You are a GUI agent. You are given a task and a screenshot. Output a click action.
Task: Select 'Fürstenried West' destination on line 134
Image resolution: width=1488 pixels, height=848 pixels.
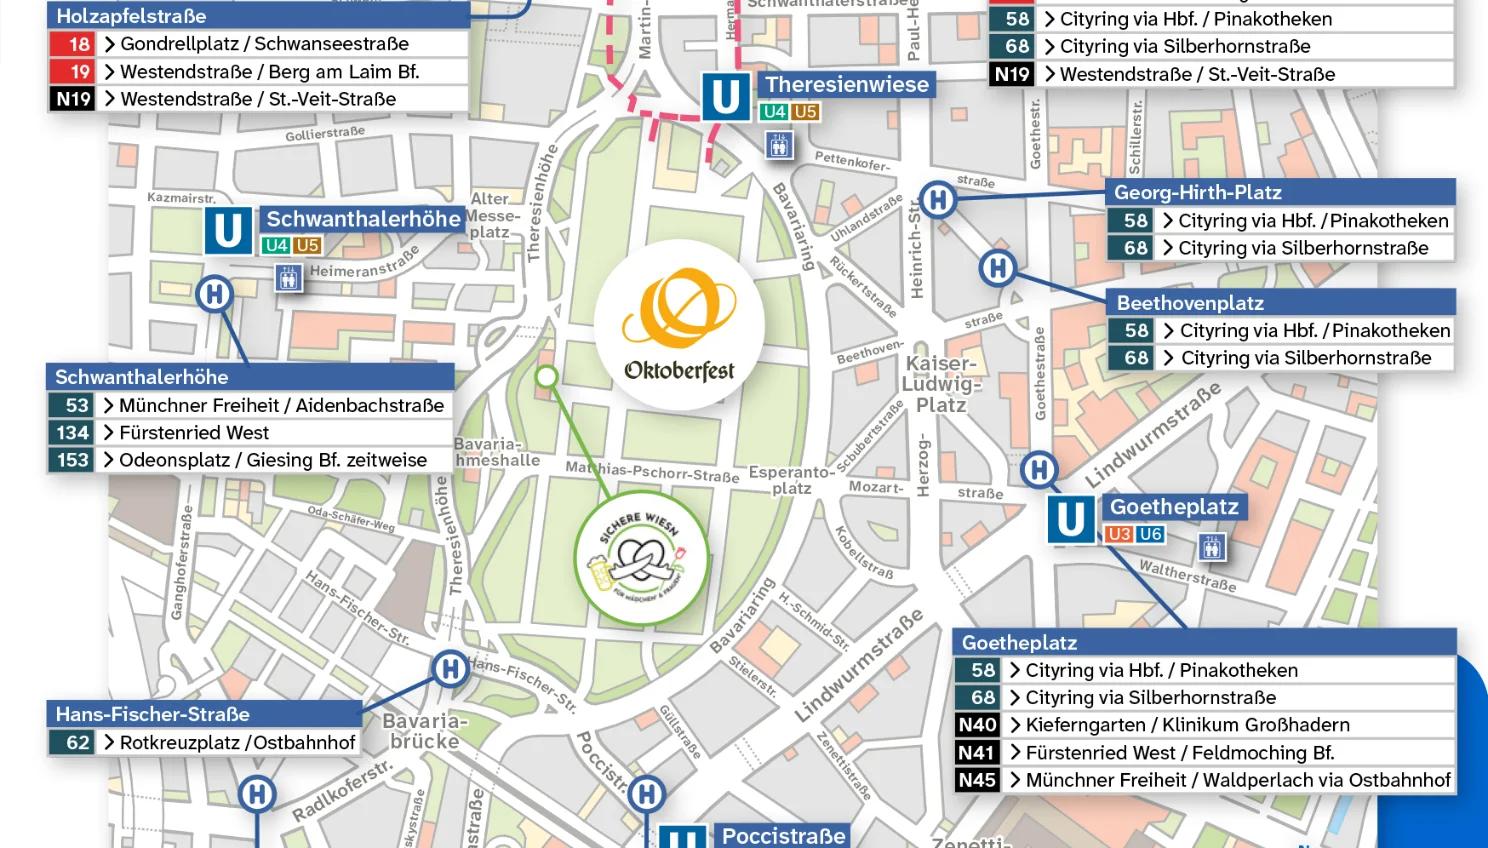pyautogui.click(x=194, y=433)
